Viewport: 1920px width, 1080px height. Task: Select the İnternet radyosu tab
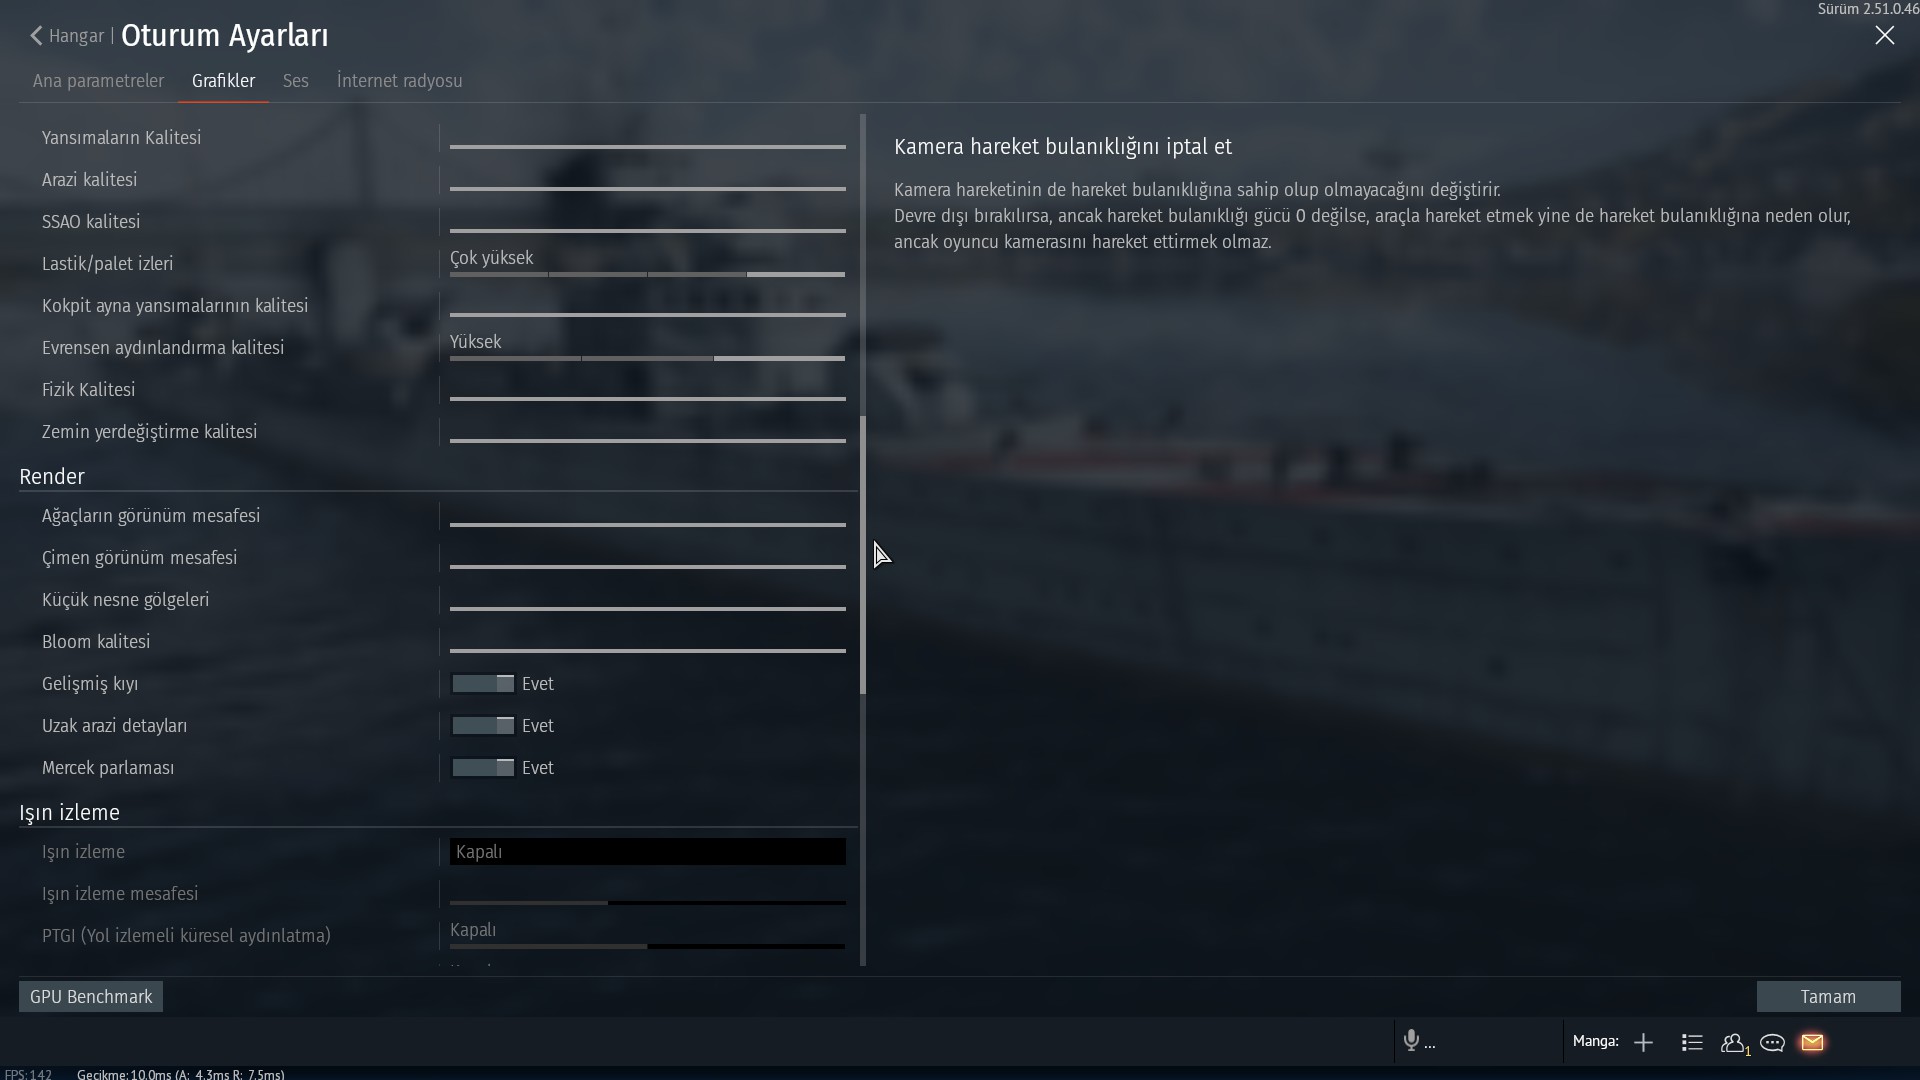[x=399, y=81]
